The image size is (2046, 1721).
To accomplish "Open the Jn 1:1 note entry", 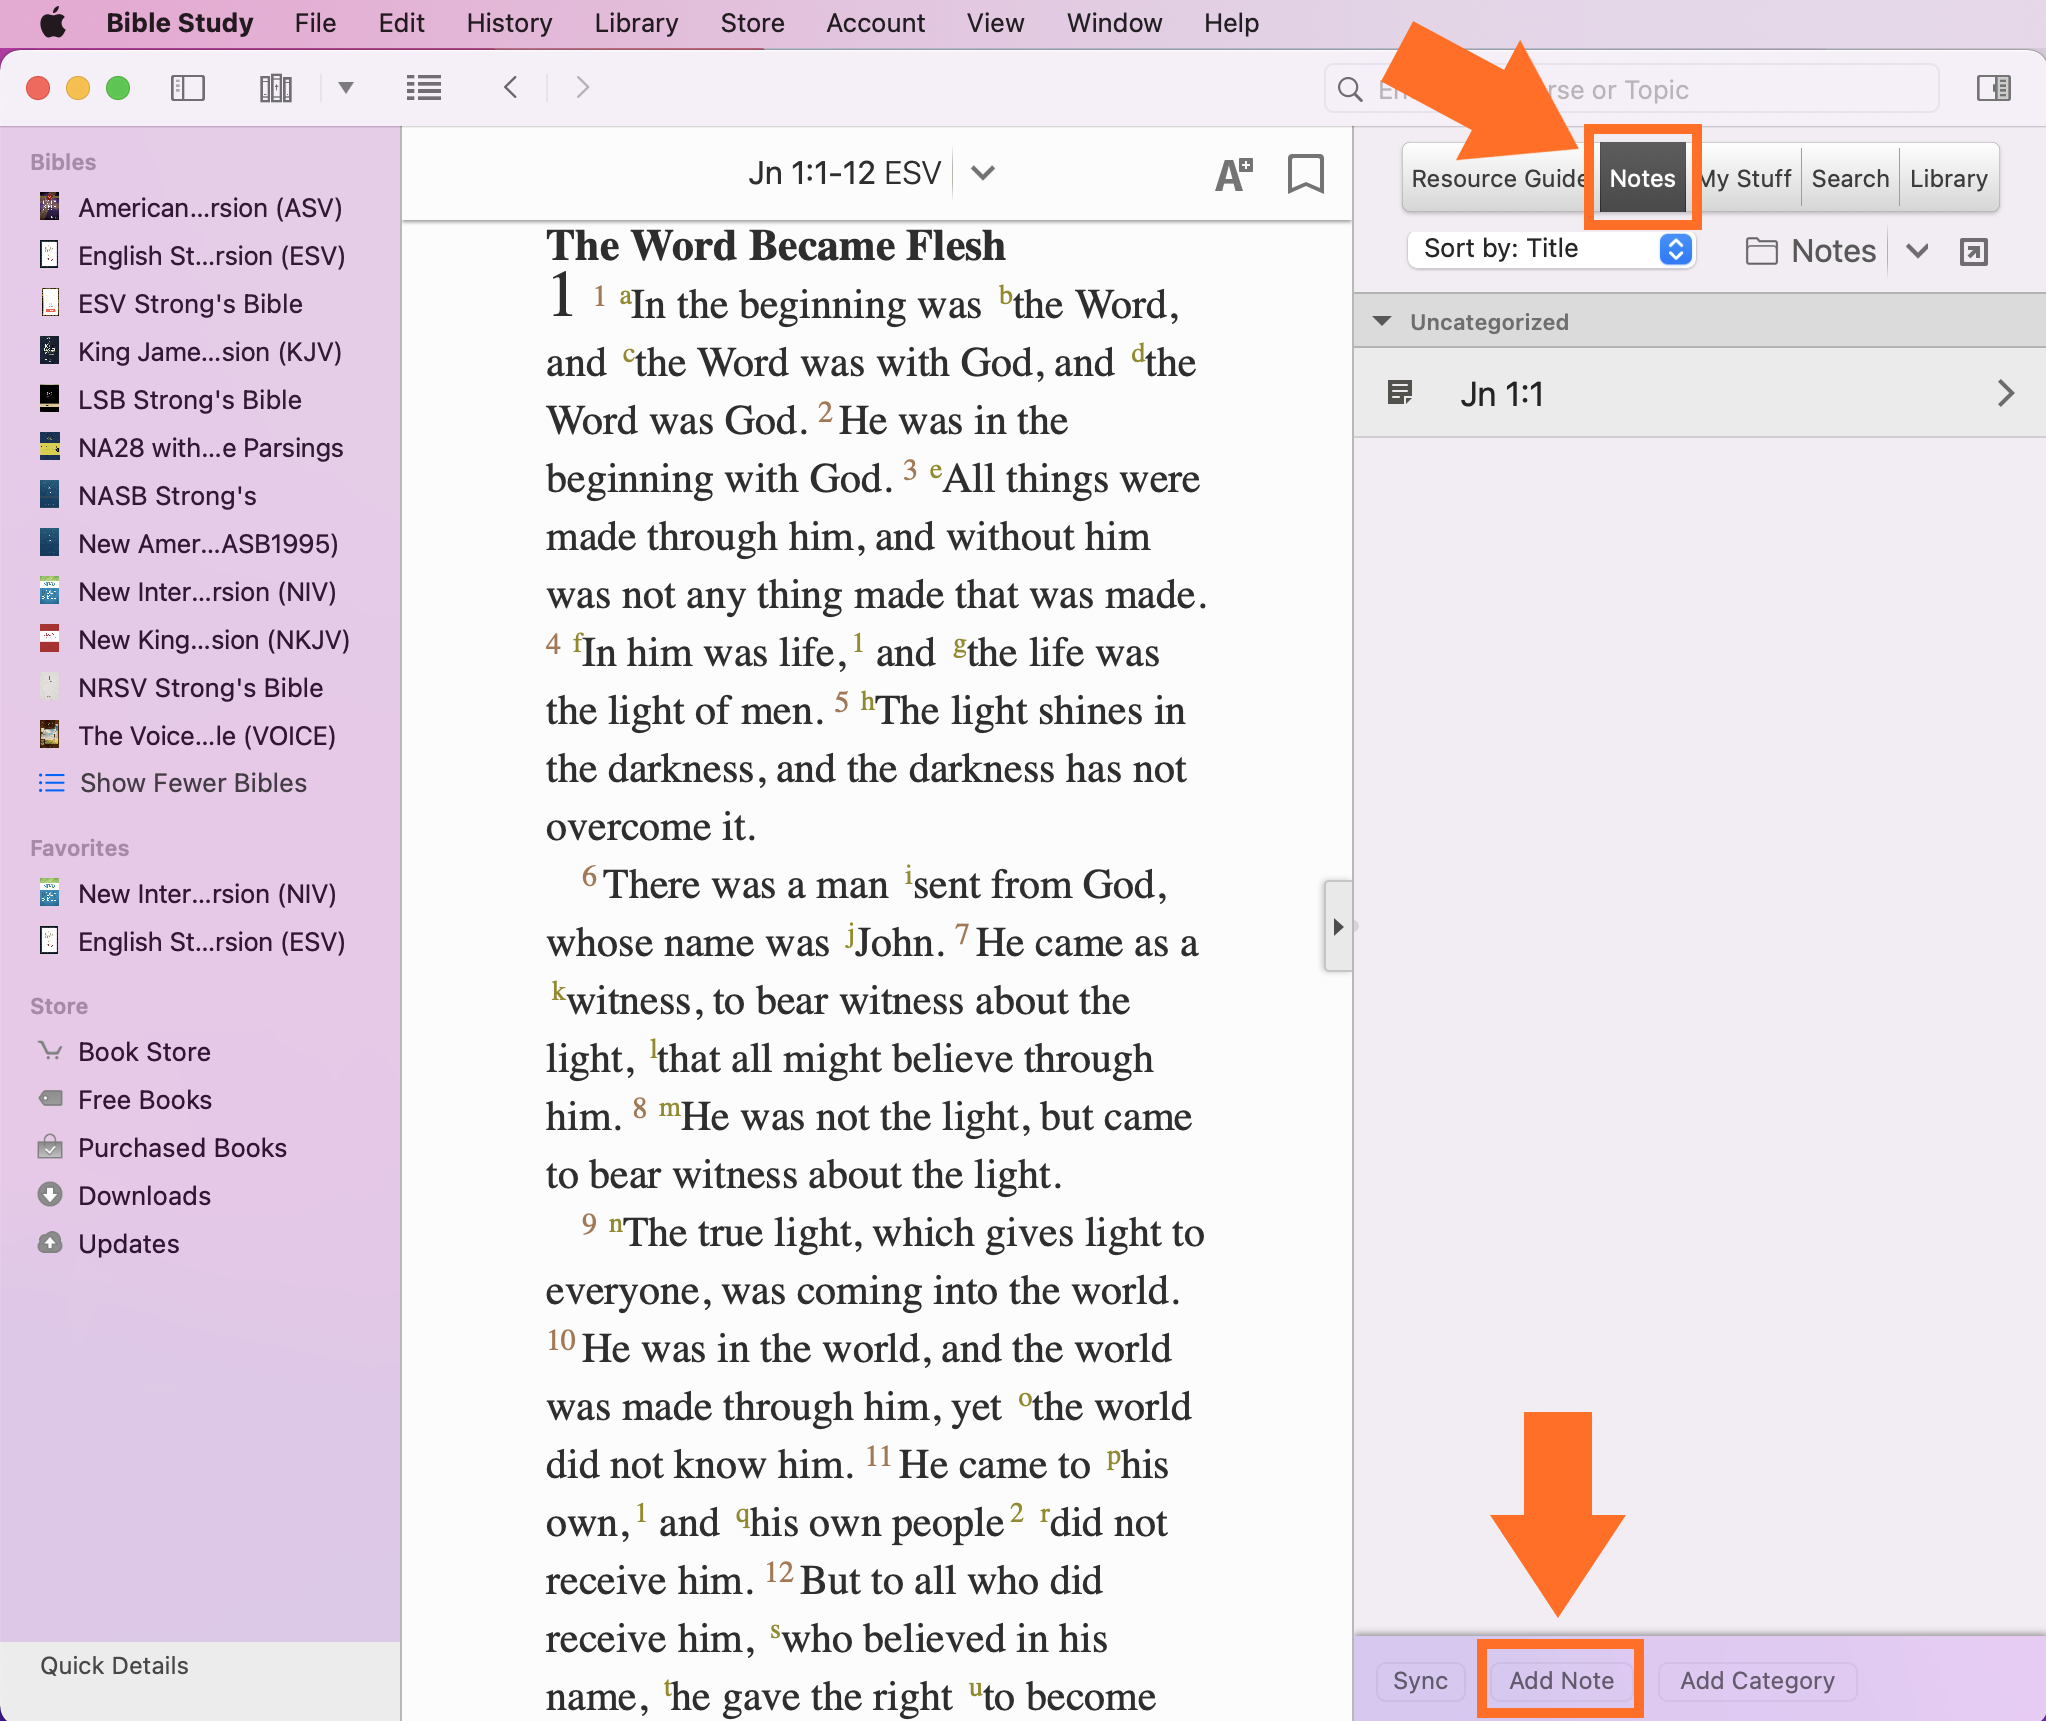I will pos(1698,394).
